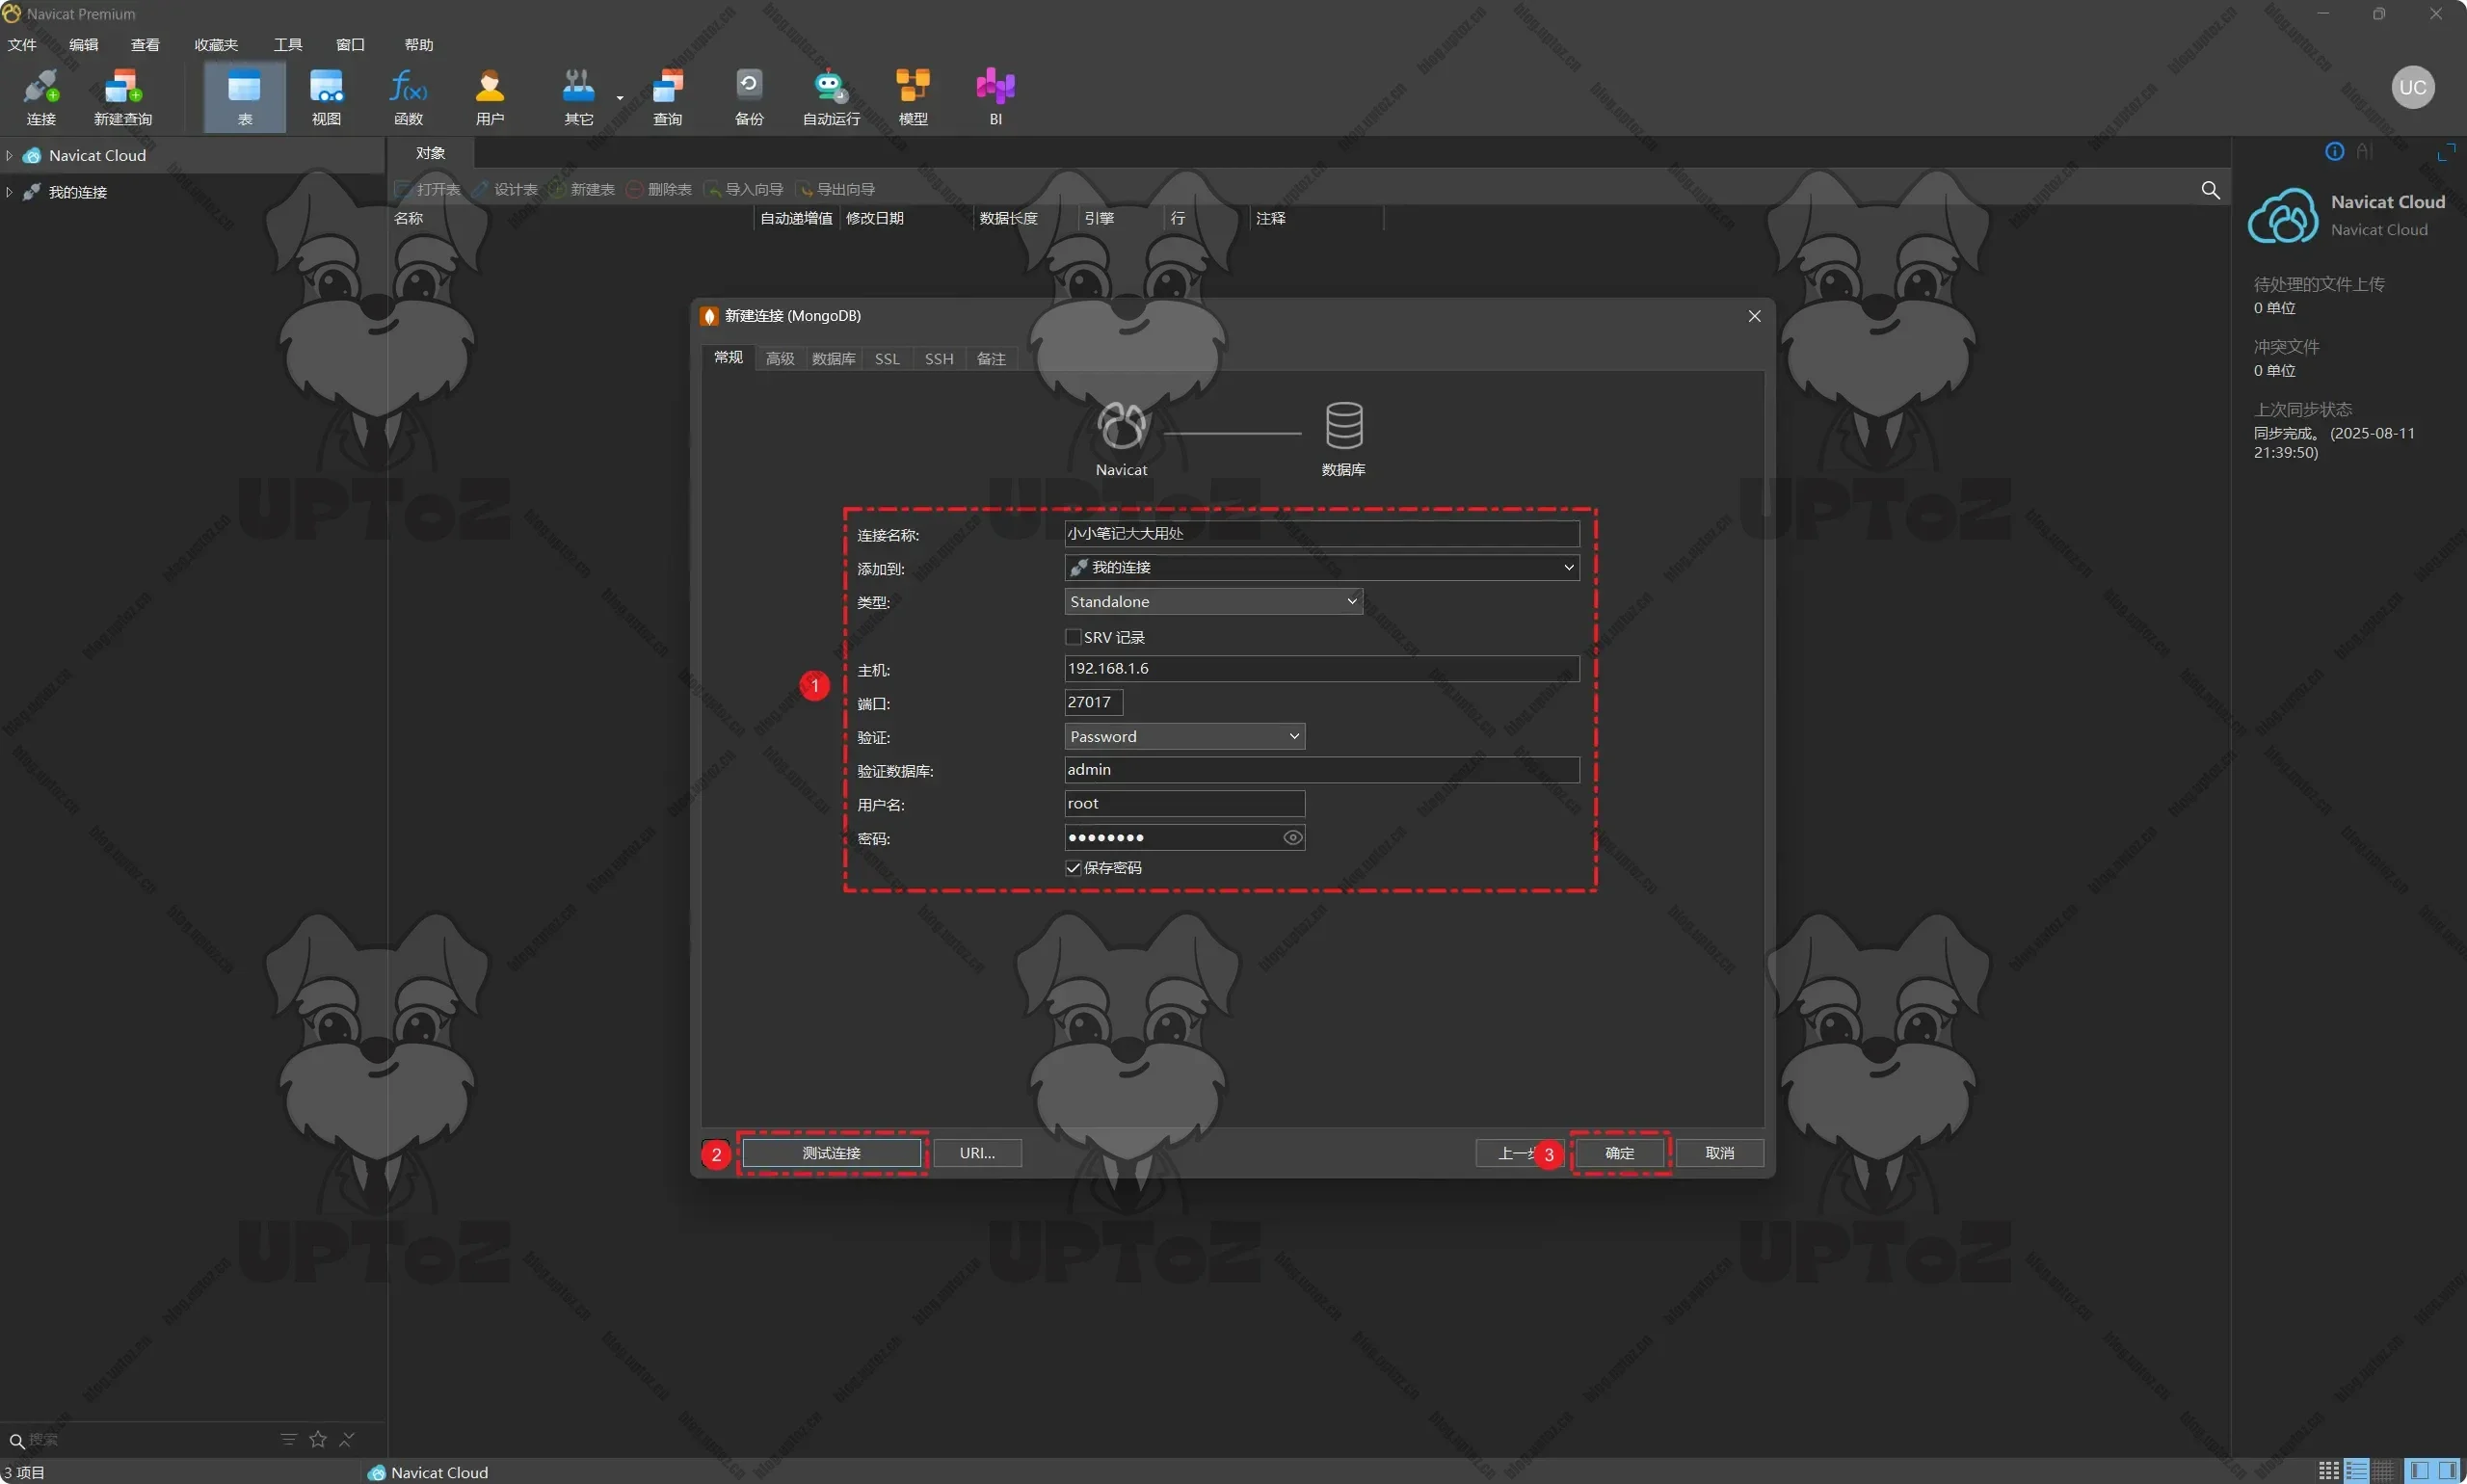Open the 查询 query toolbar icon

pyautogui.click(x=668, y=97)
